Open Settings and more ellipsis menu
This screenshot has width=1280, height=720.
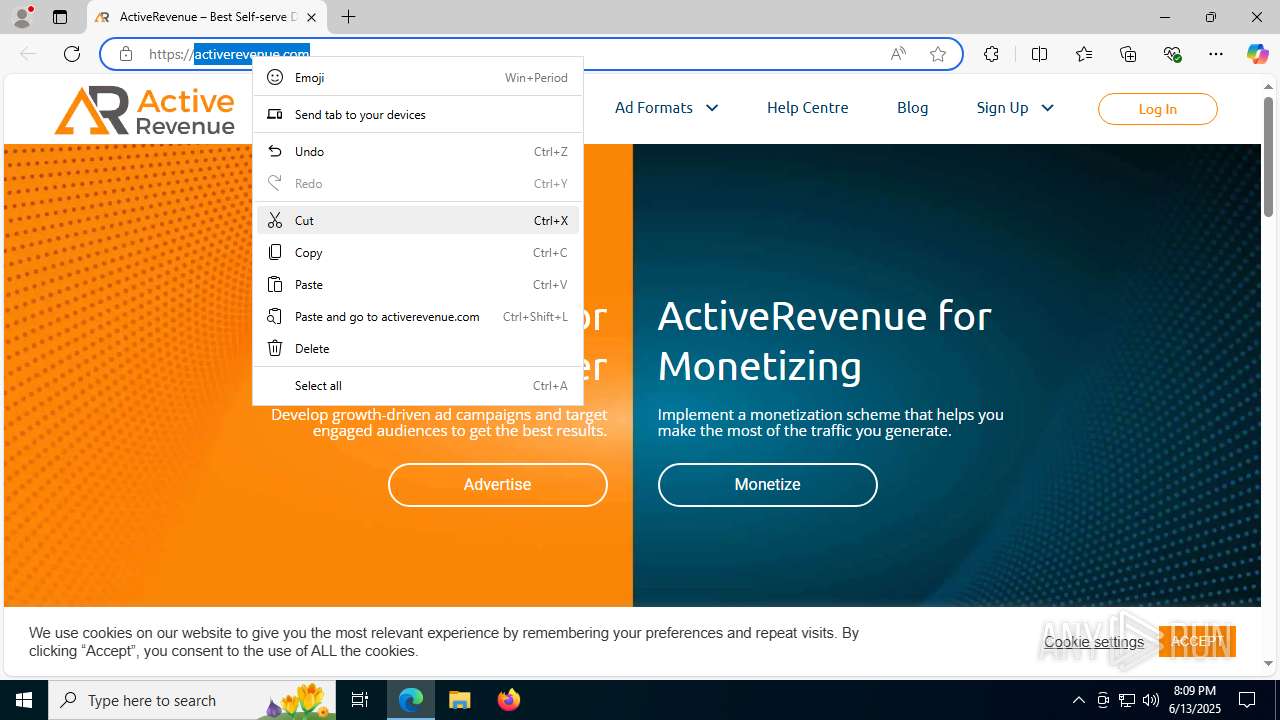pos(1216,54)
